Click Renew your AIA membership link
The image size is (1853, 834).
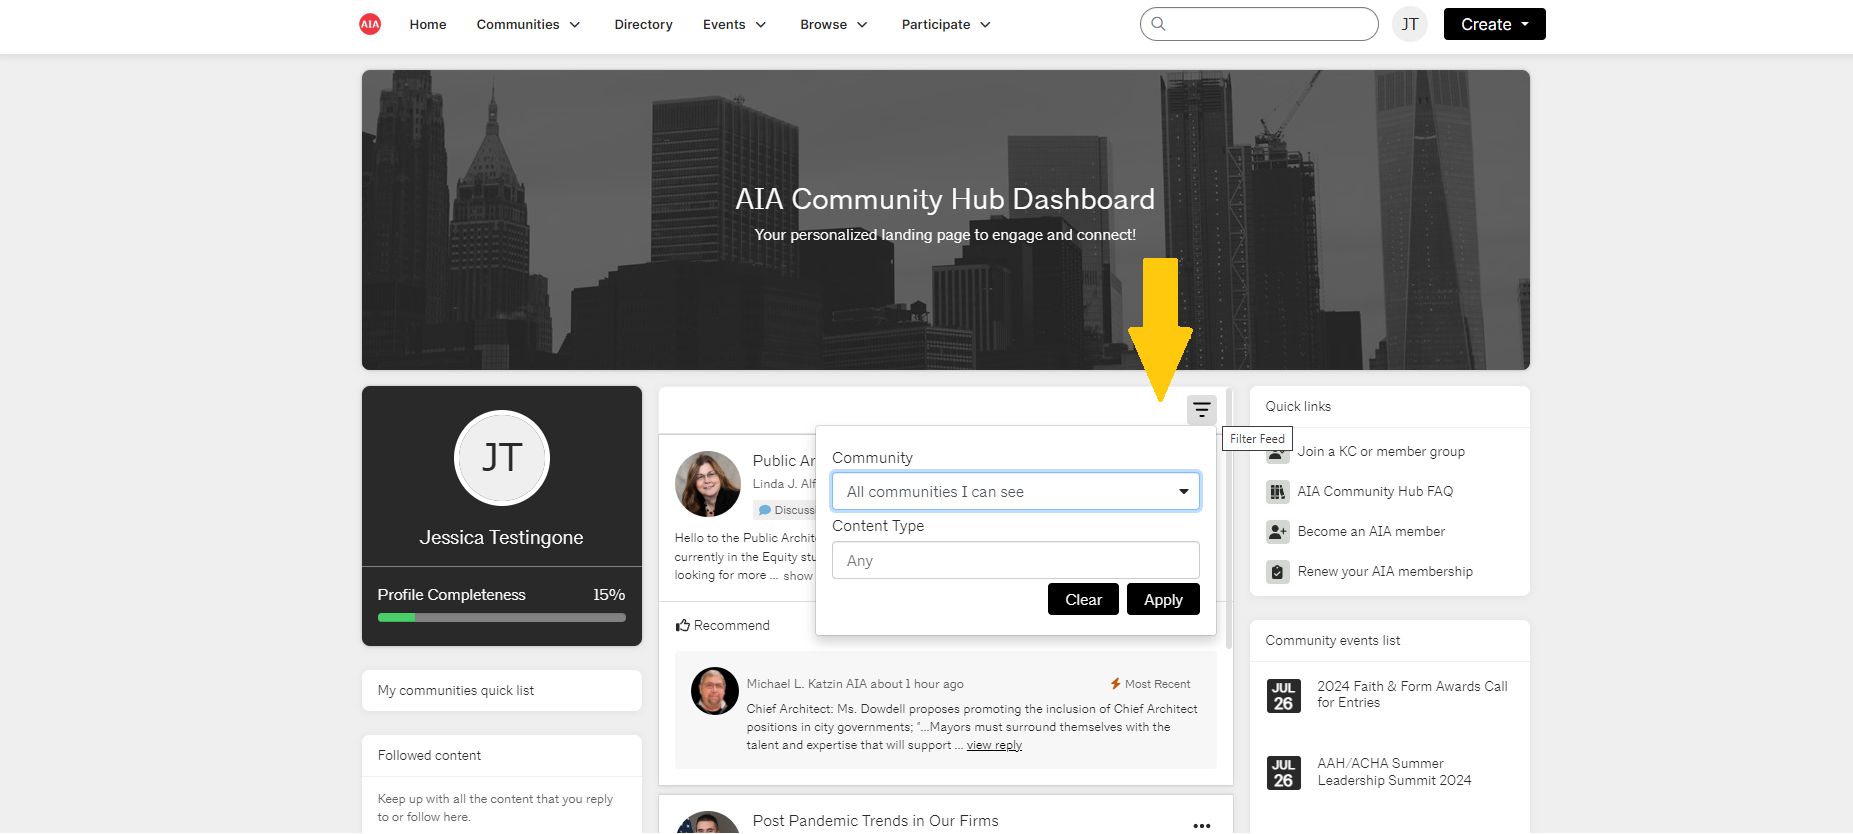[x=1385, y=571]
